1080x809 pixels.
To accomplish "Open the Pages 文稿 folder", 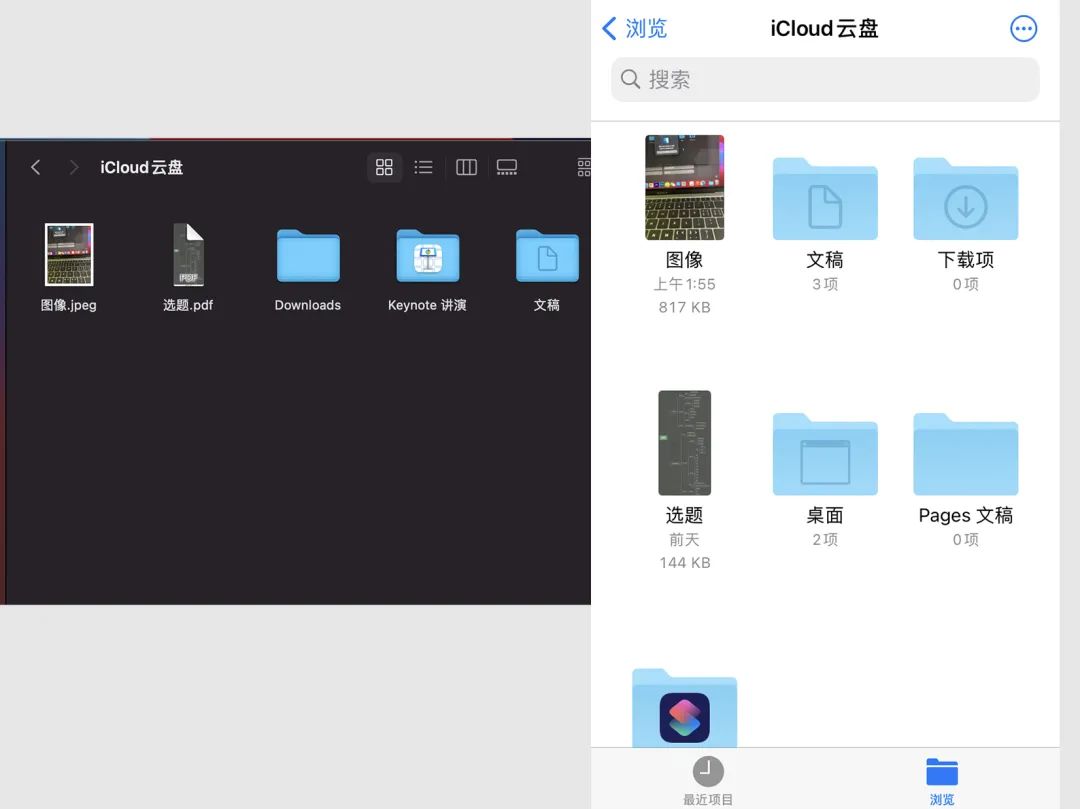I will [x=964, y=455].
